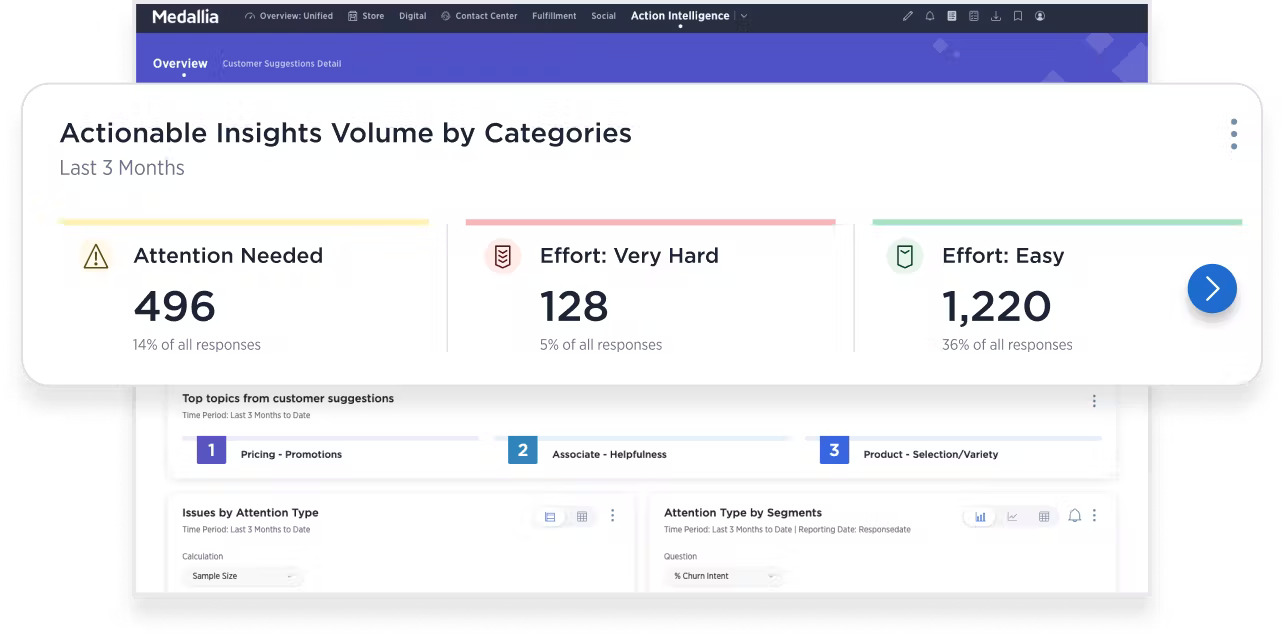
Task: Select bar chart view for Attention Type by Segments
Action: click(x=980, y=517)
